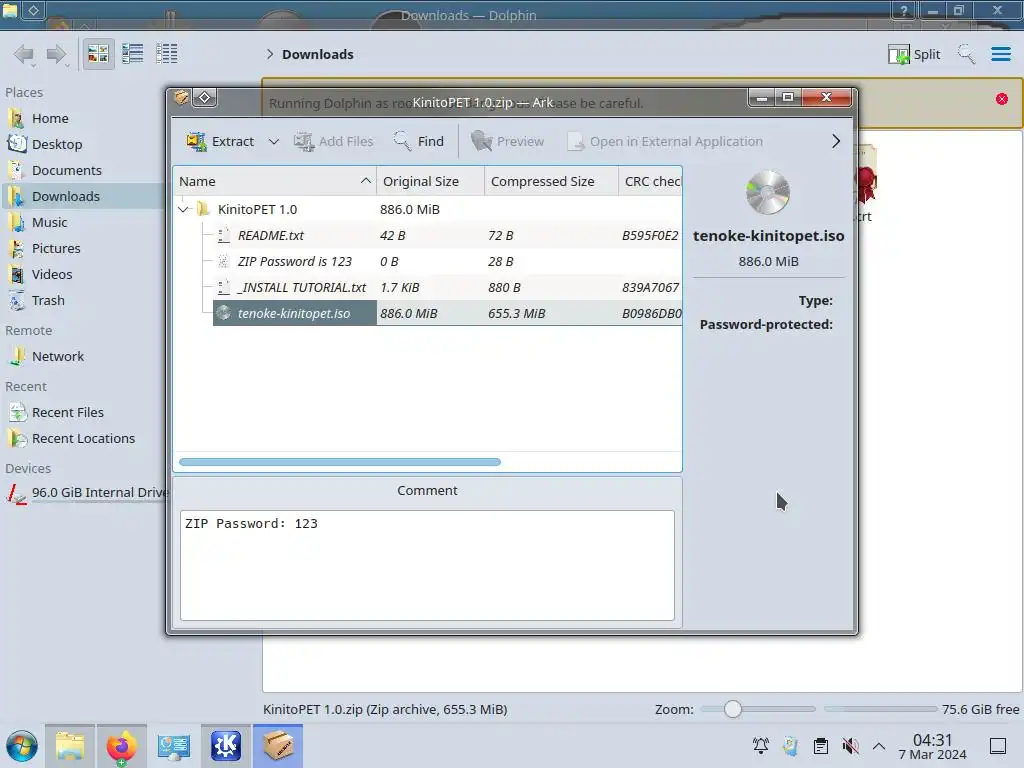
Task: Click the Find button in Ark
Action: point(419,141)
